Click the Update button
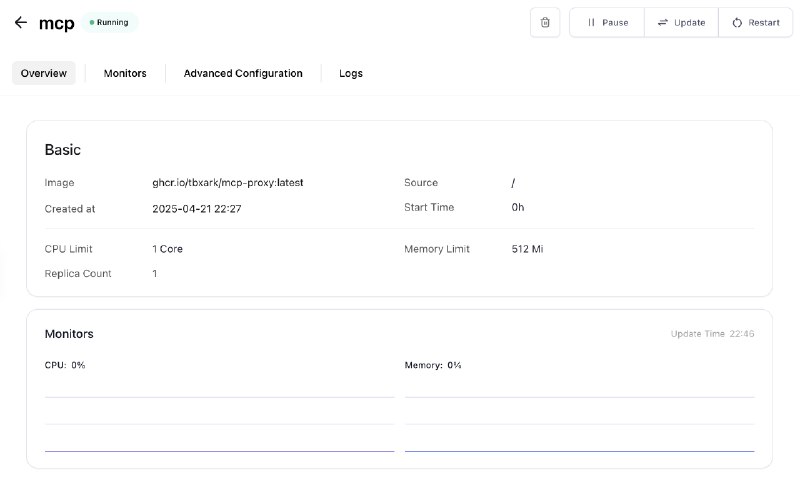This screenshot has width=800, height=479. click(681, 22)
